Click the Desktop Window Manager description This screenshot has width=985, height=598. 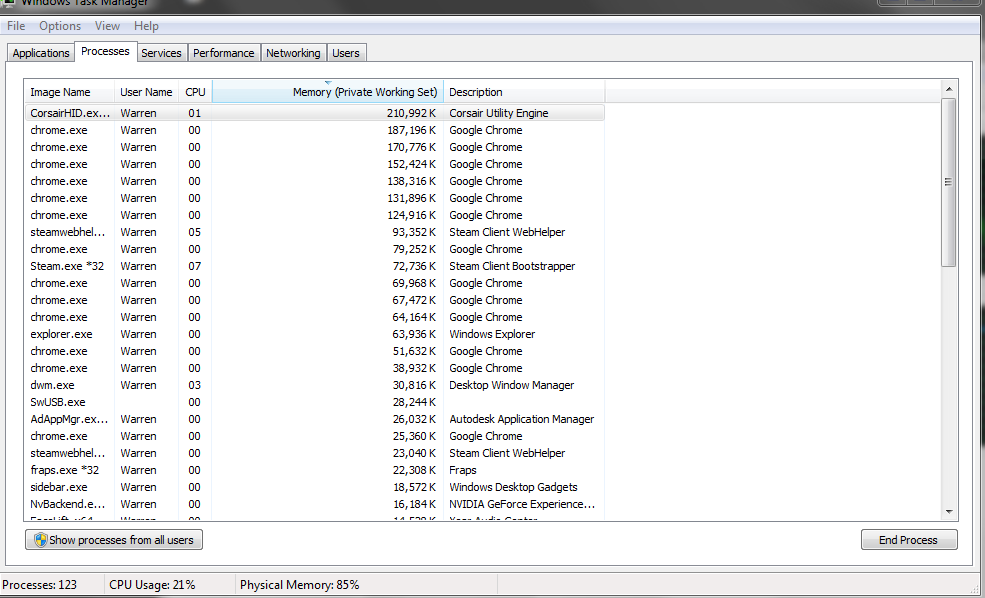511,384
